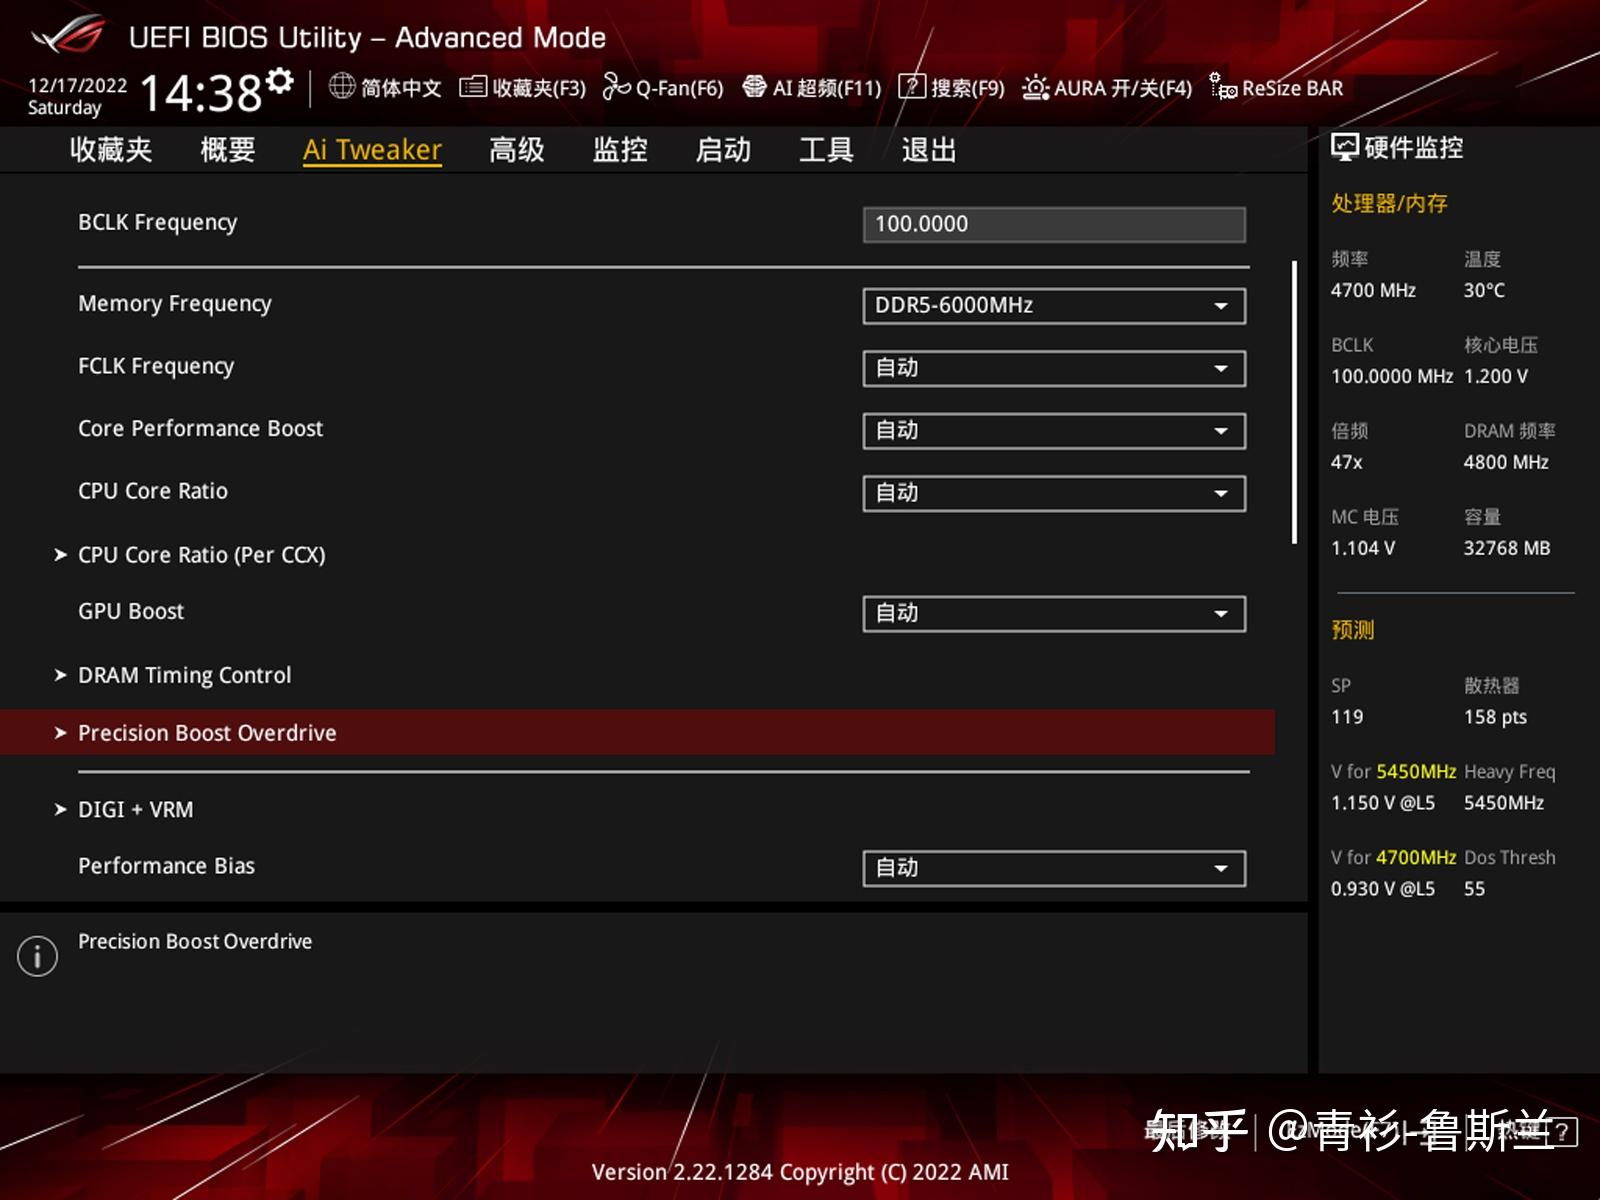Open the CPU Core Ratio dropdown

coord(1054,493)
